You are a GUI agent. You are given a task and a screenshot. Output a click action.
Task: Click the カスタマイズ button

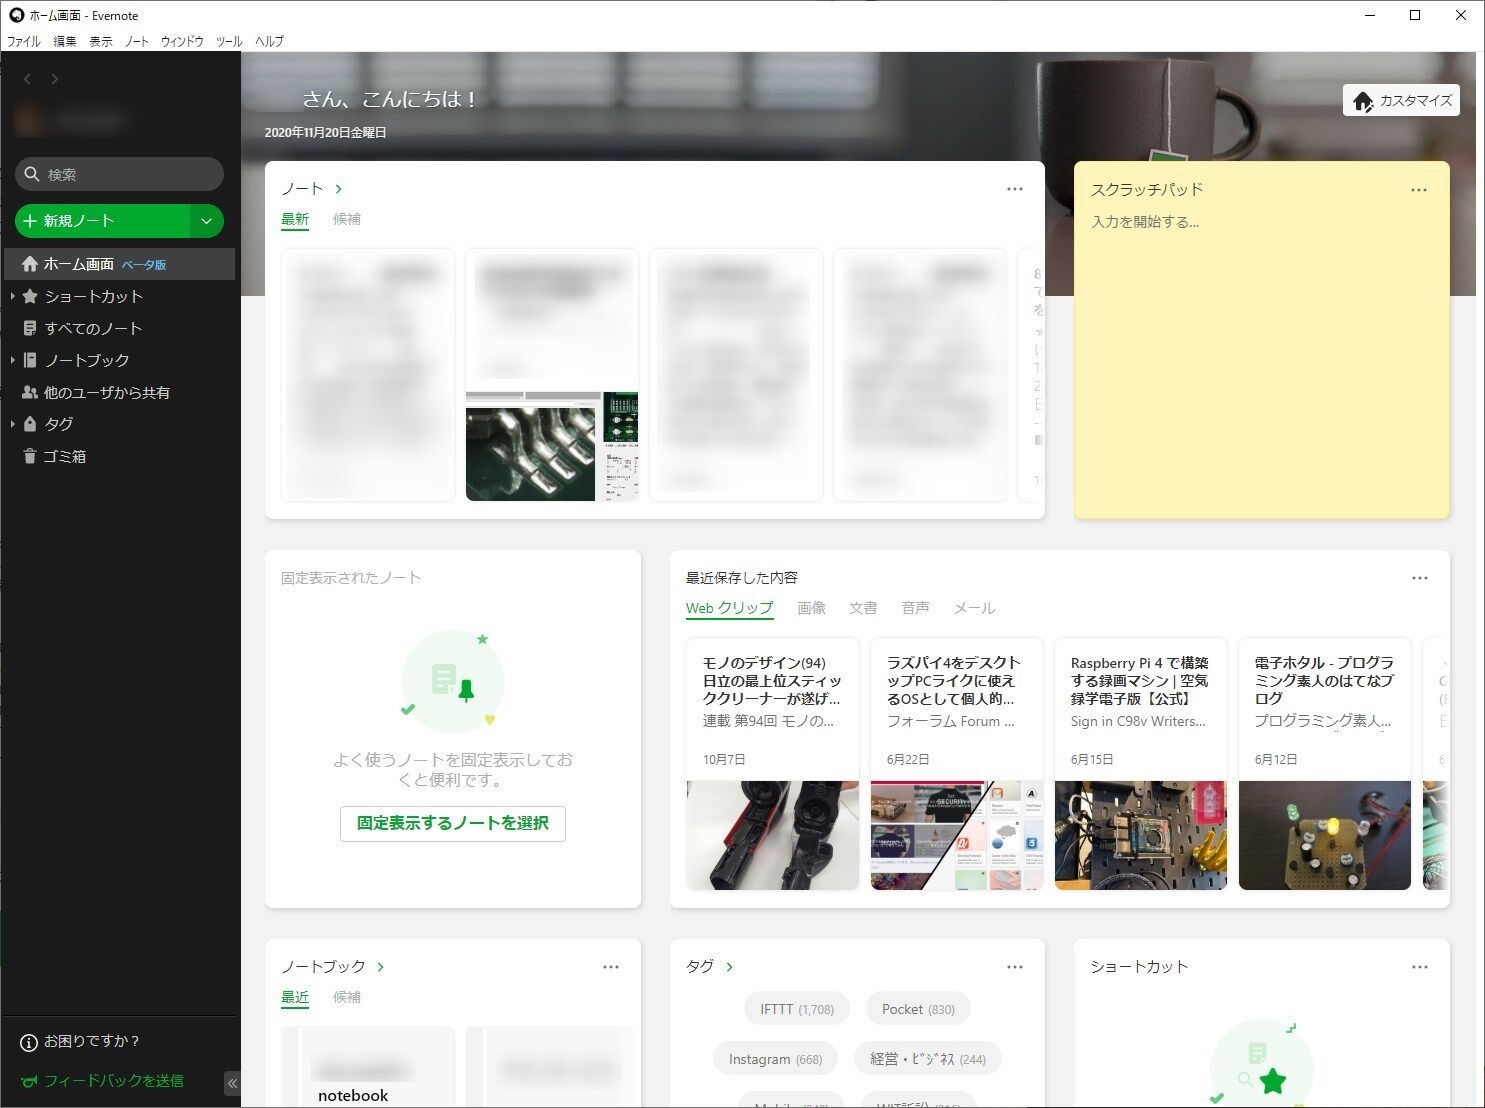(1401, 100)
